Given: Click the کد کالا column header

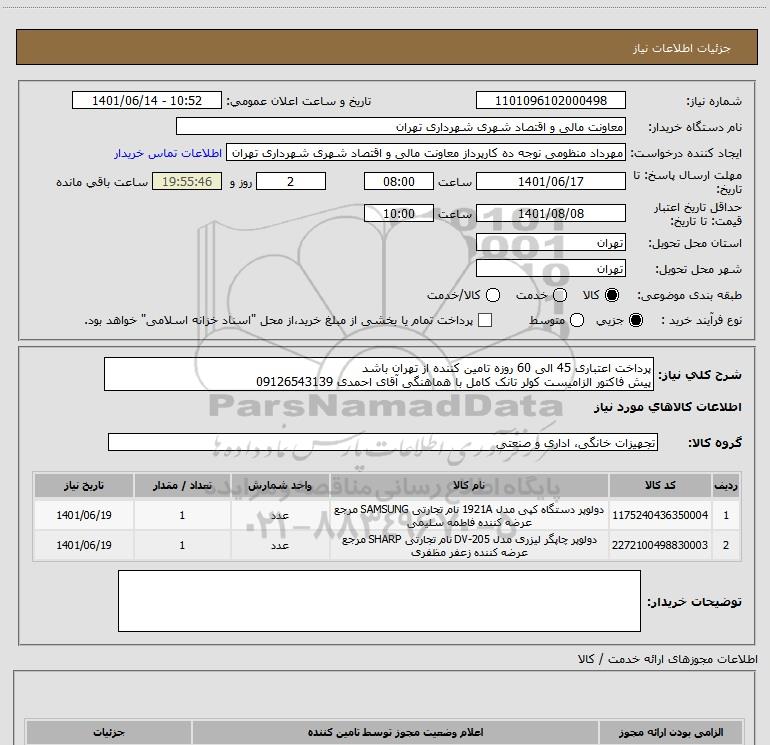Looking at the screenshot, I should (x=660, y=485).
